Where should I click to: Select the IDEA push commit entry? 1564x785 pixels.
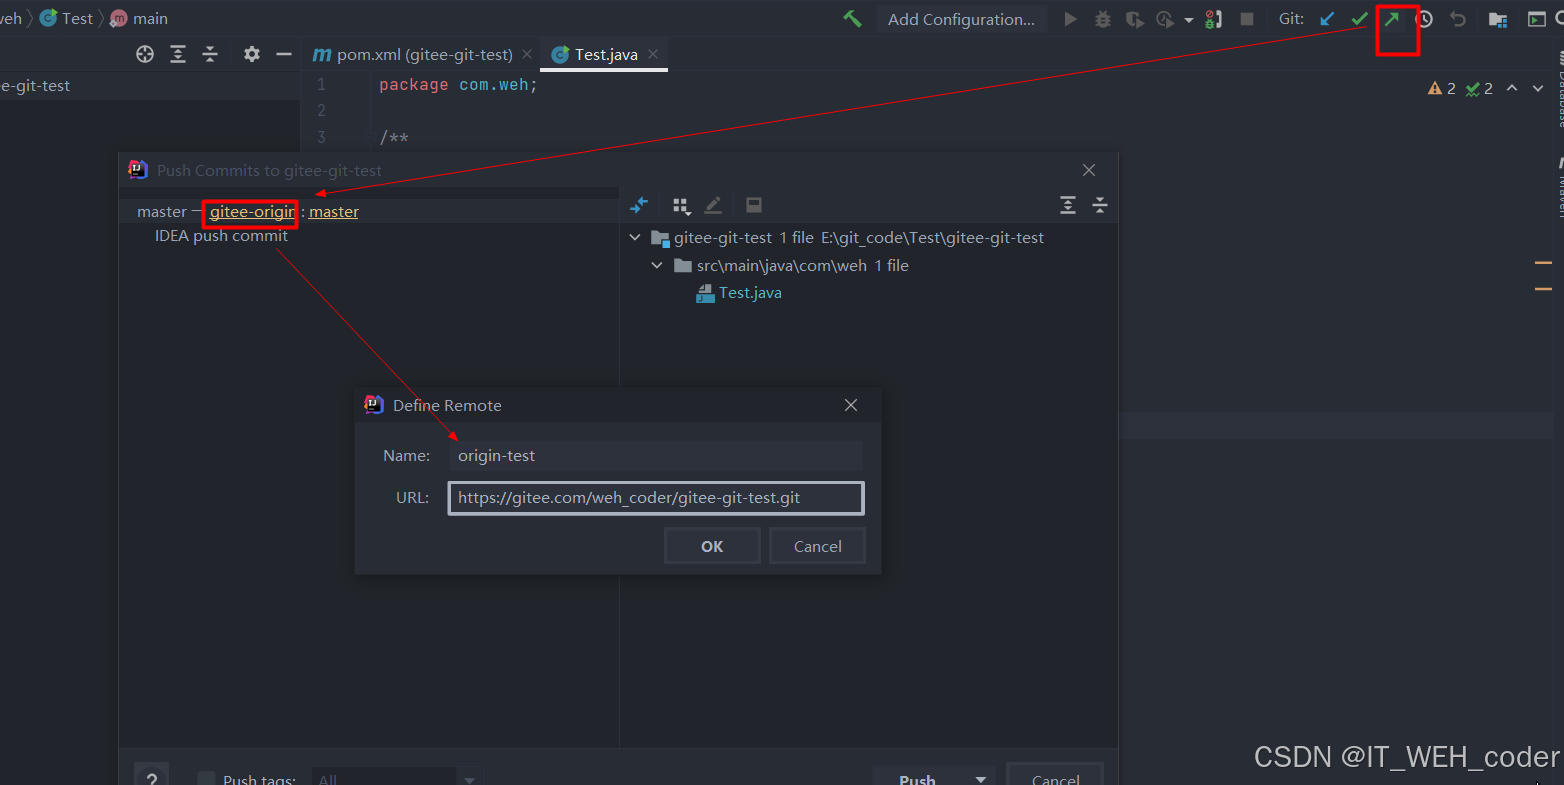point(221,236)
